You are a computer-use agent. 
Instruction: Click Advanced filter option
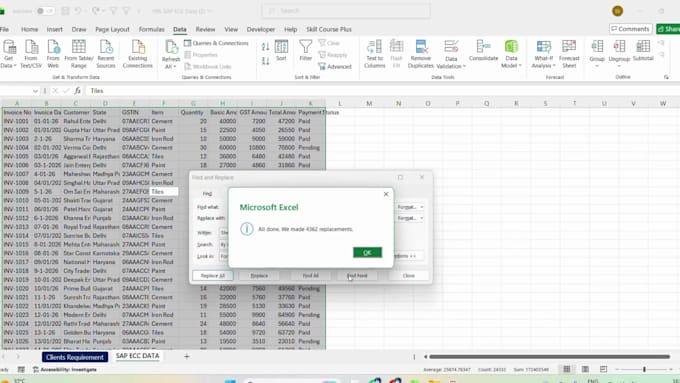pyautogui.click(x=334, y=66)
